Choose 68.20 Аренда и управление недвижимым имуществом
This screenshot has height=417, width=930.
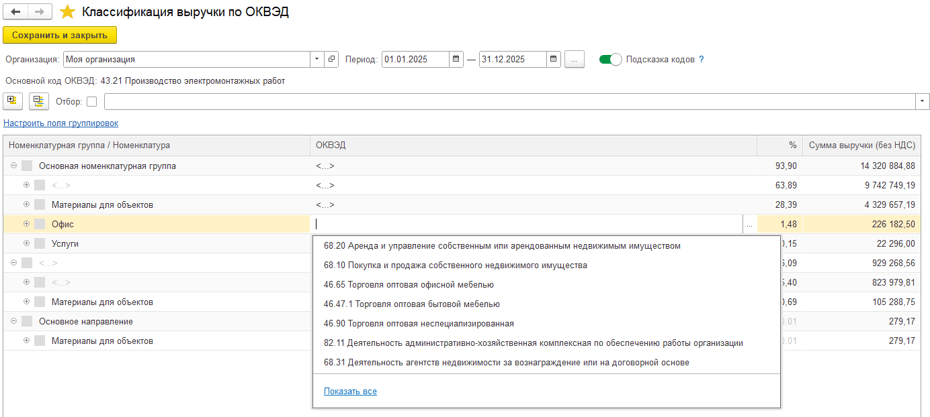pyautogui.click(x=502, y=246)
